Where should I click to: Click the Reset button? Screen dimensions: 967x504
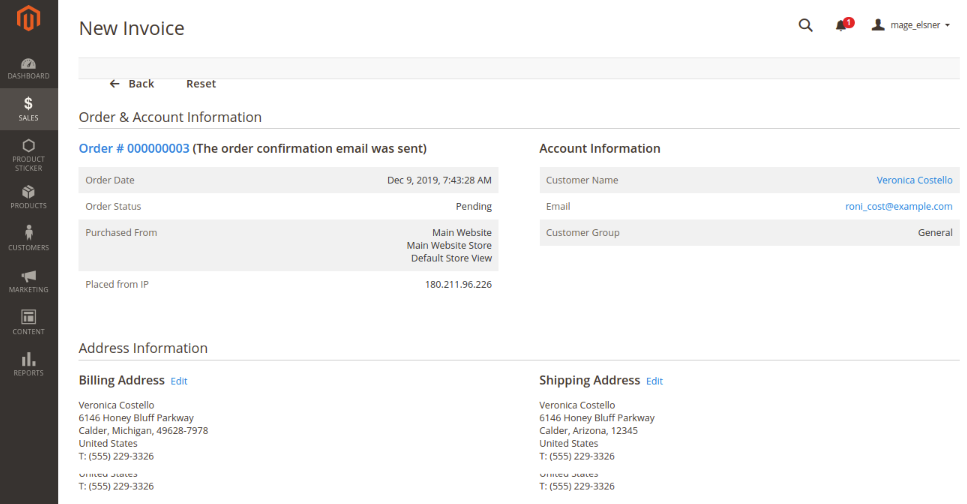tap(201, 84)
